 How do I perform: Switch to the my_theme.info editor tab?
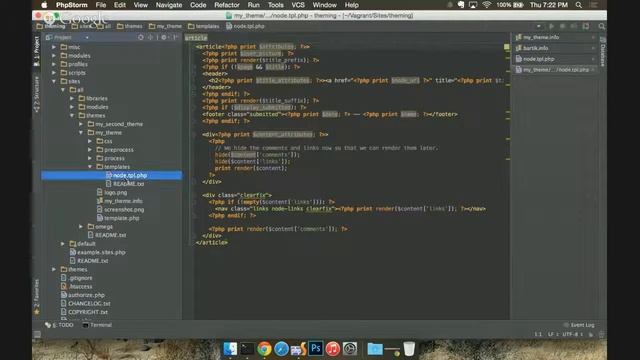pos(556,37)
